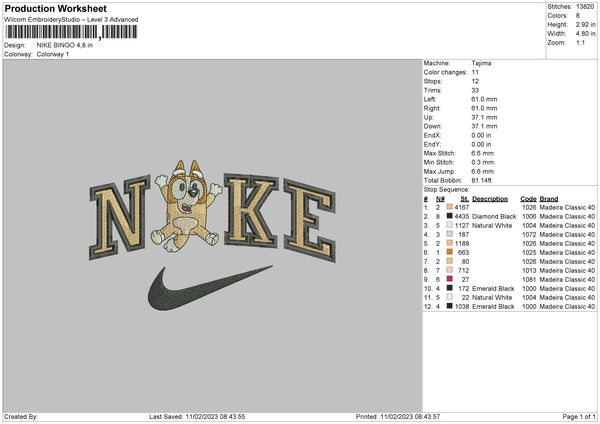Click the Nike swoosh in design preview
Image resolution: width=600 pixels, height=424 pixels.
tap(210, 288)
